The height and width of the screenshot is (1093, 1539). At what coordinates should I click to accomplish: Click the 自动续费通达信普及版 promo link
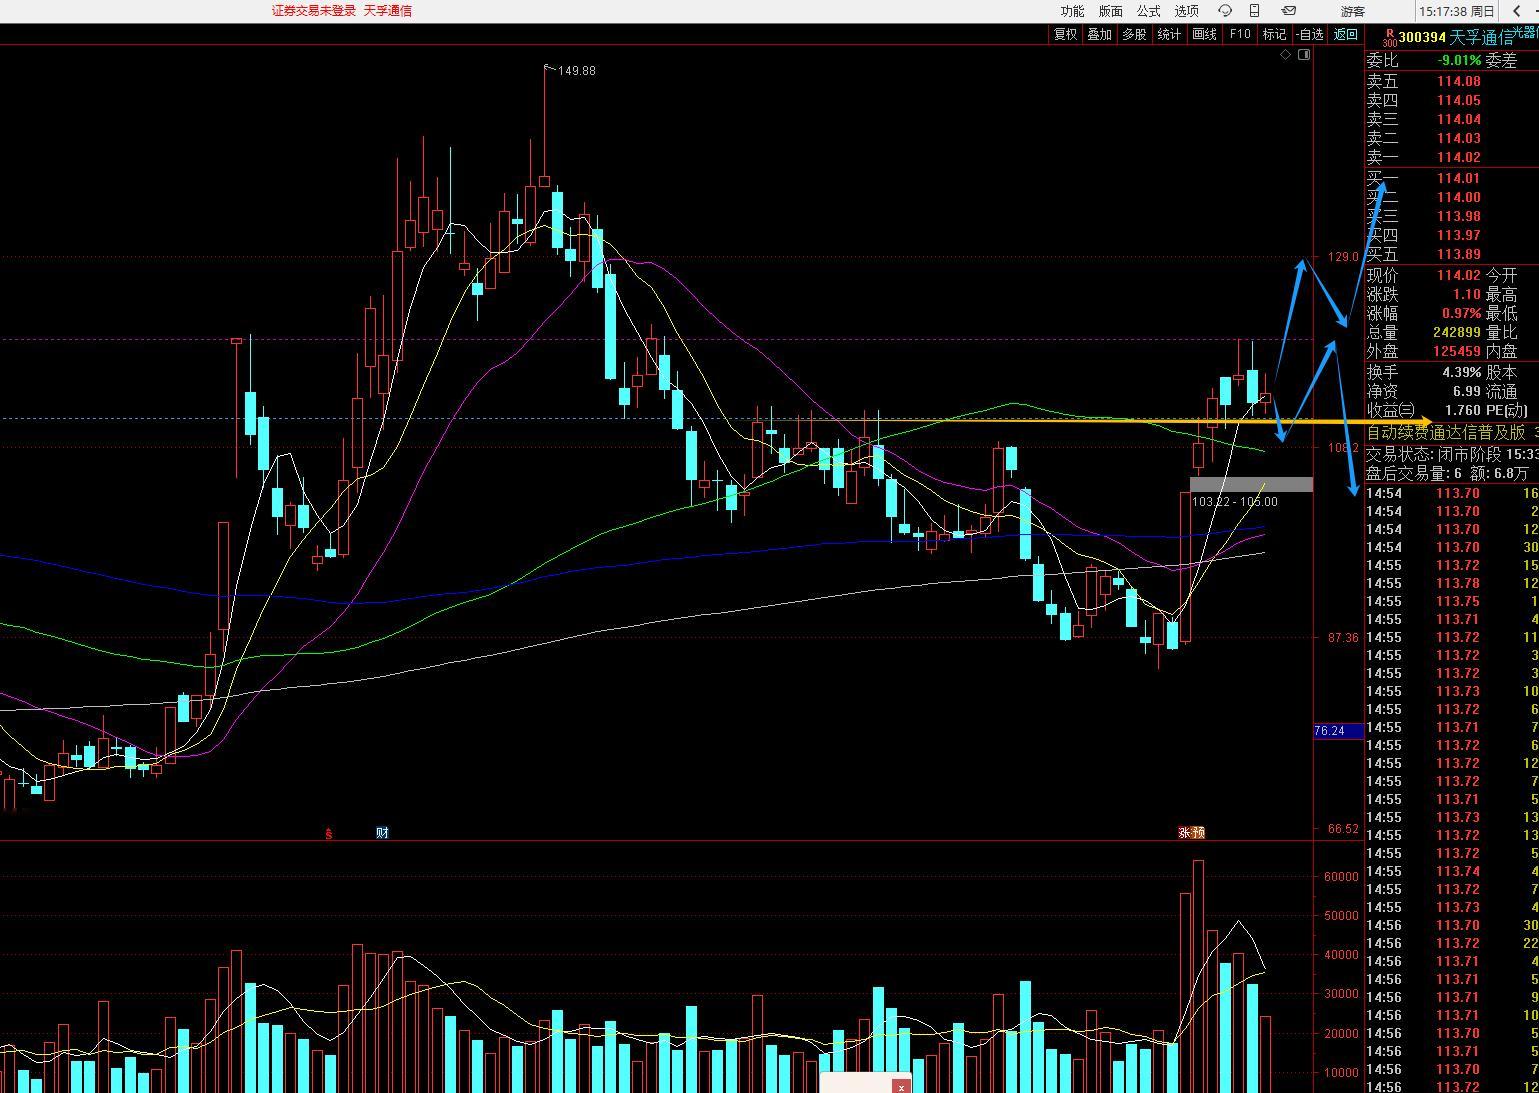(x=1446, y=432)
